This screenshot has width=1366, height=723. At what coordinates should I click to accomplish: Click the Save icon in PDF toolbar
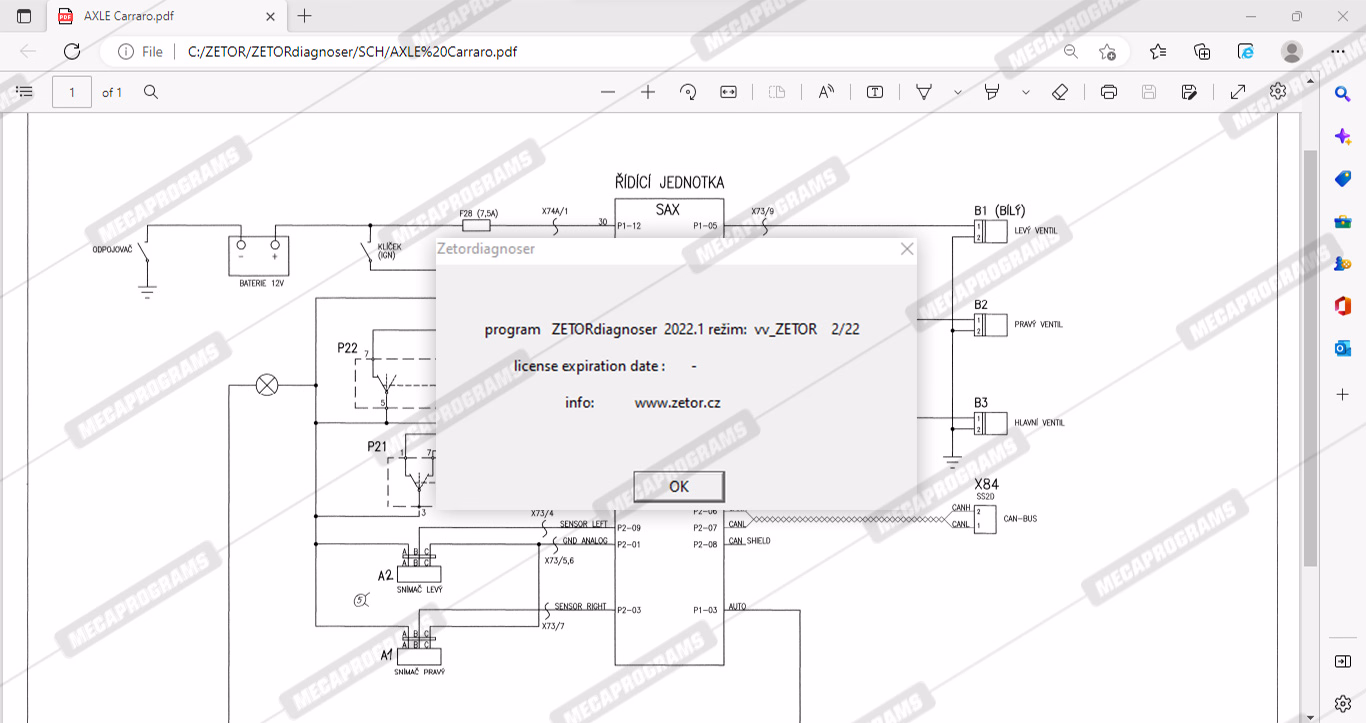[1149, 92]
